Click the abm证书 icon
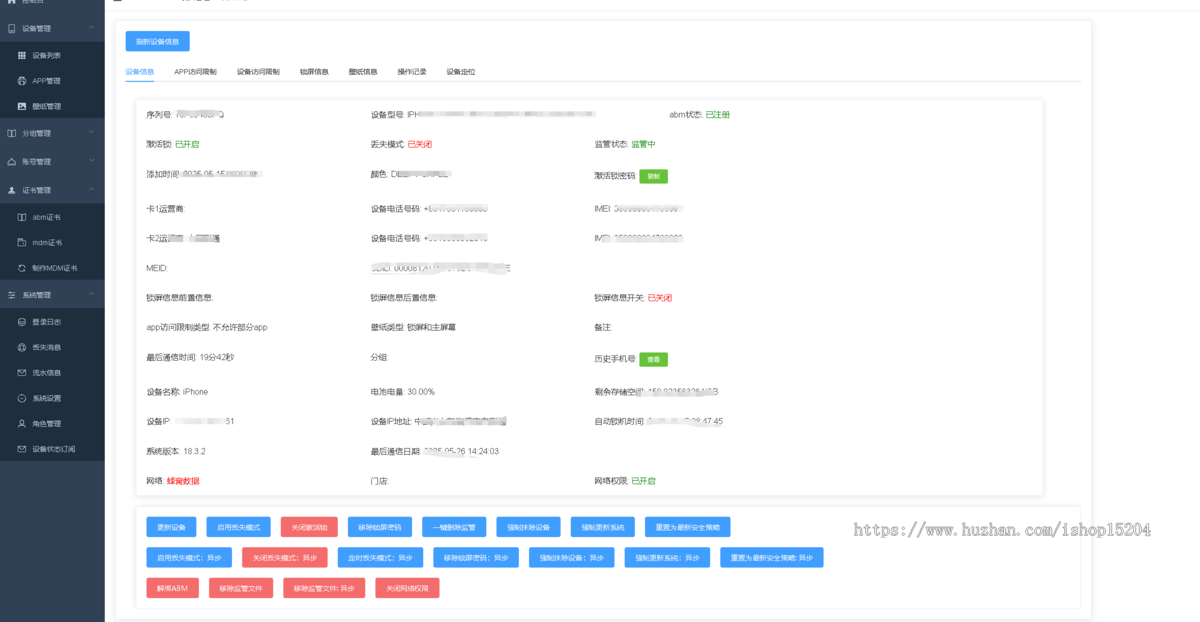 (x=22, y=216)
